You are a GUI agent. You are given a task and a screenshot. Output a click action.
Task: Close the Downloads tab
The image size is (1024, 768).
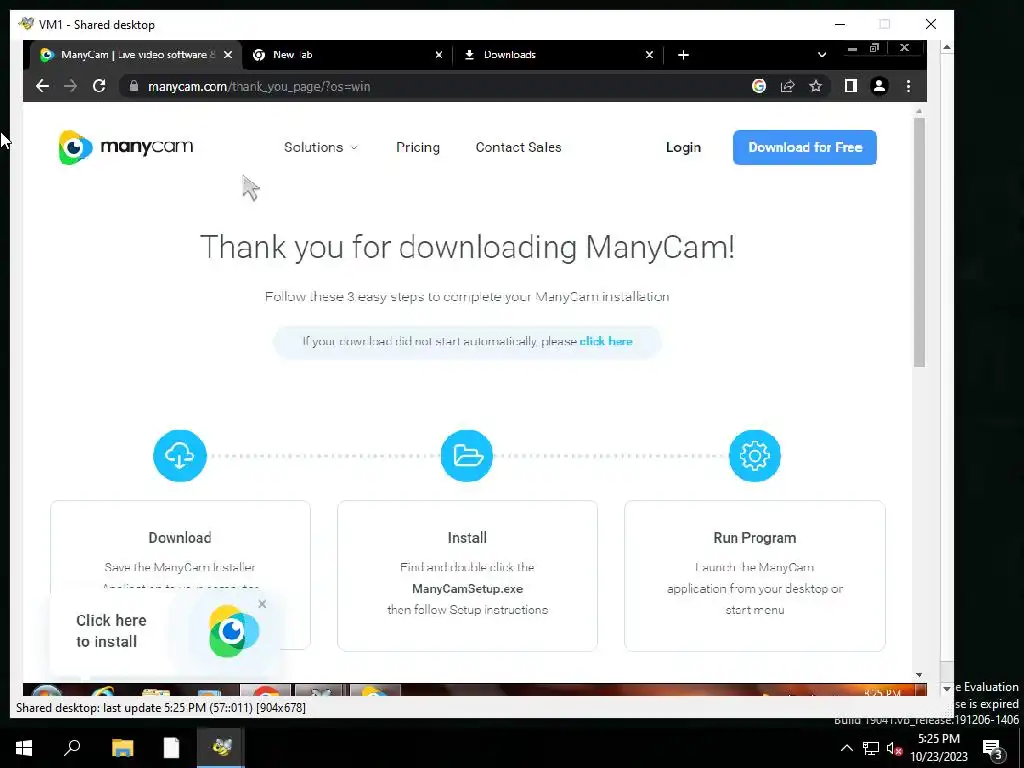click(649, 55)
